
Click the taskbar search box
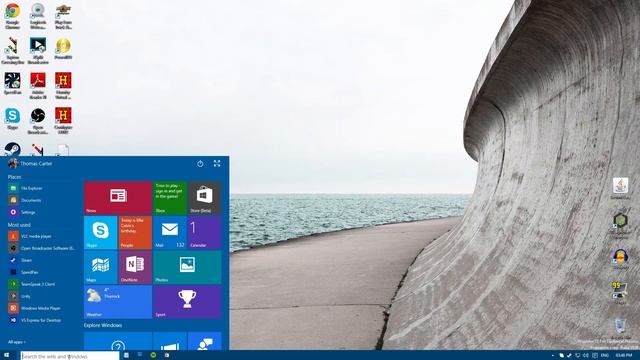70,356
